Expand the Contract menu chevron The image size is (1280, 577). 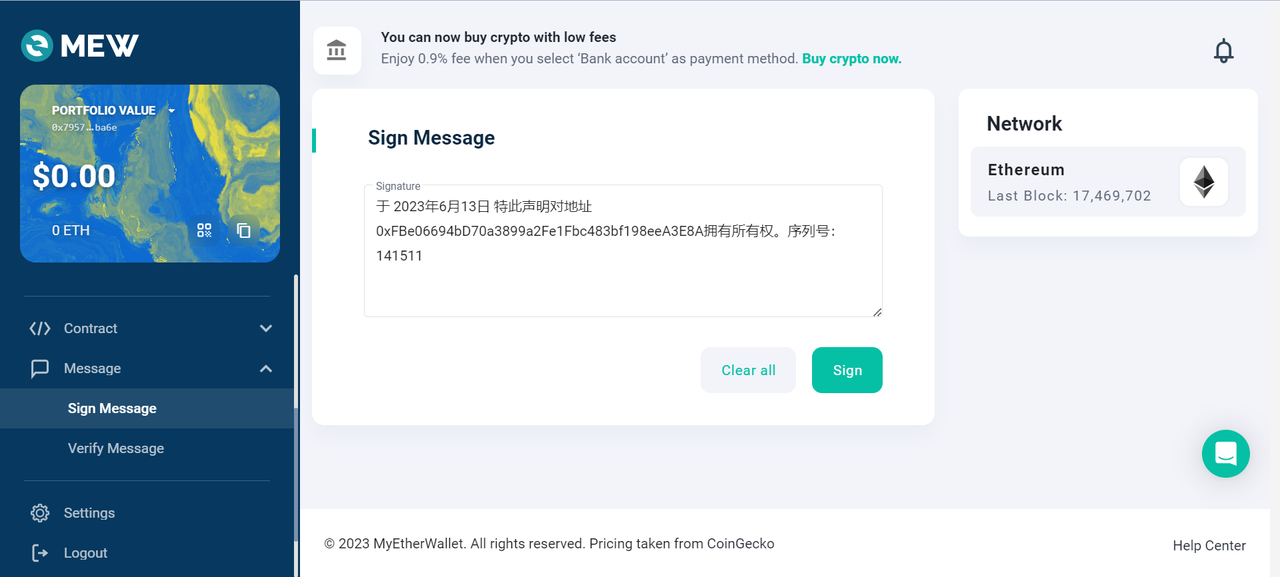click(266, 328)
